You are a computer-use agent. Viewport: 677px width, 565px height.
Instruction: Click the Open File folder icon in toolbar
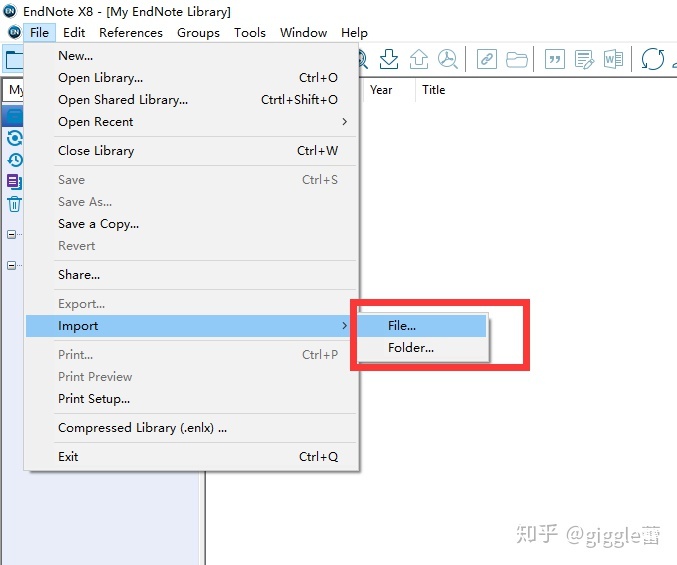(516, 59)
